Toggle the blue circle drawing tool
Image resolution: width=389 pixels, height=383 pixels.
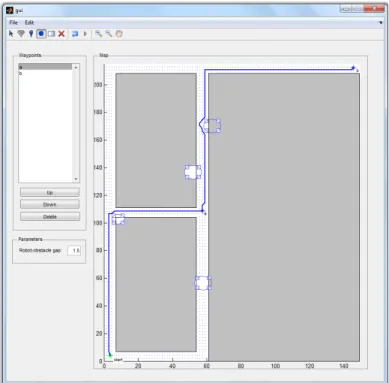click(x=41, y=34)
